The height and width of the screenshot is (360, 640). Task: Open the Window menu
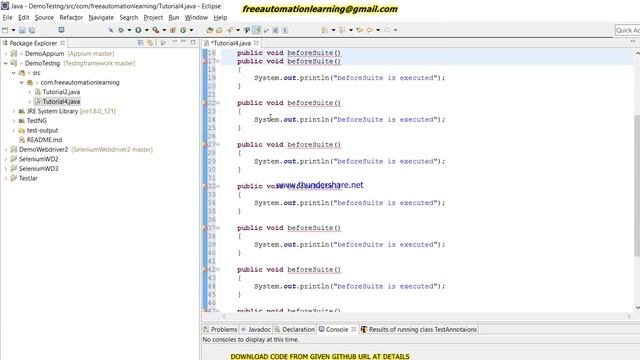click(196, 18)
